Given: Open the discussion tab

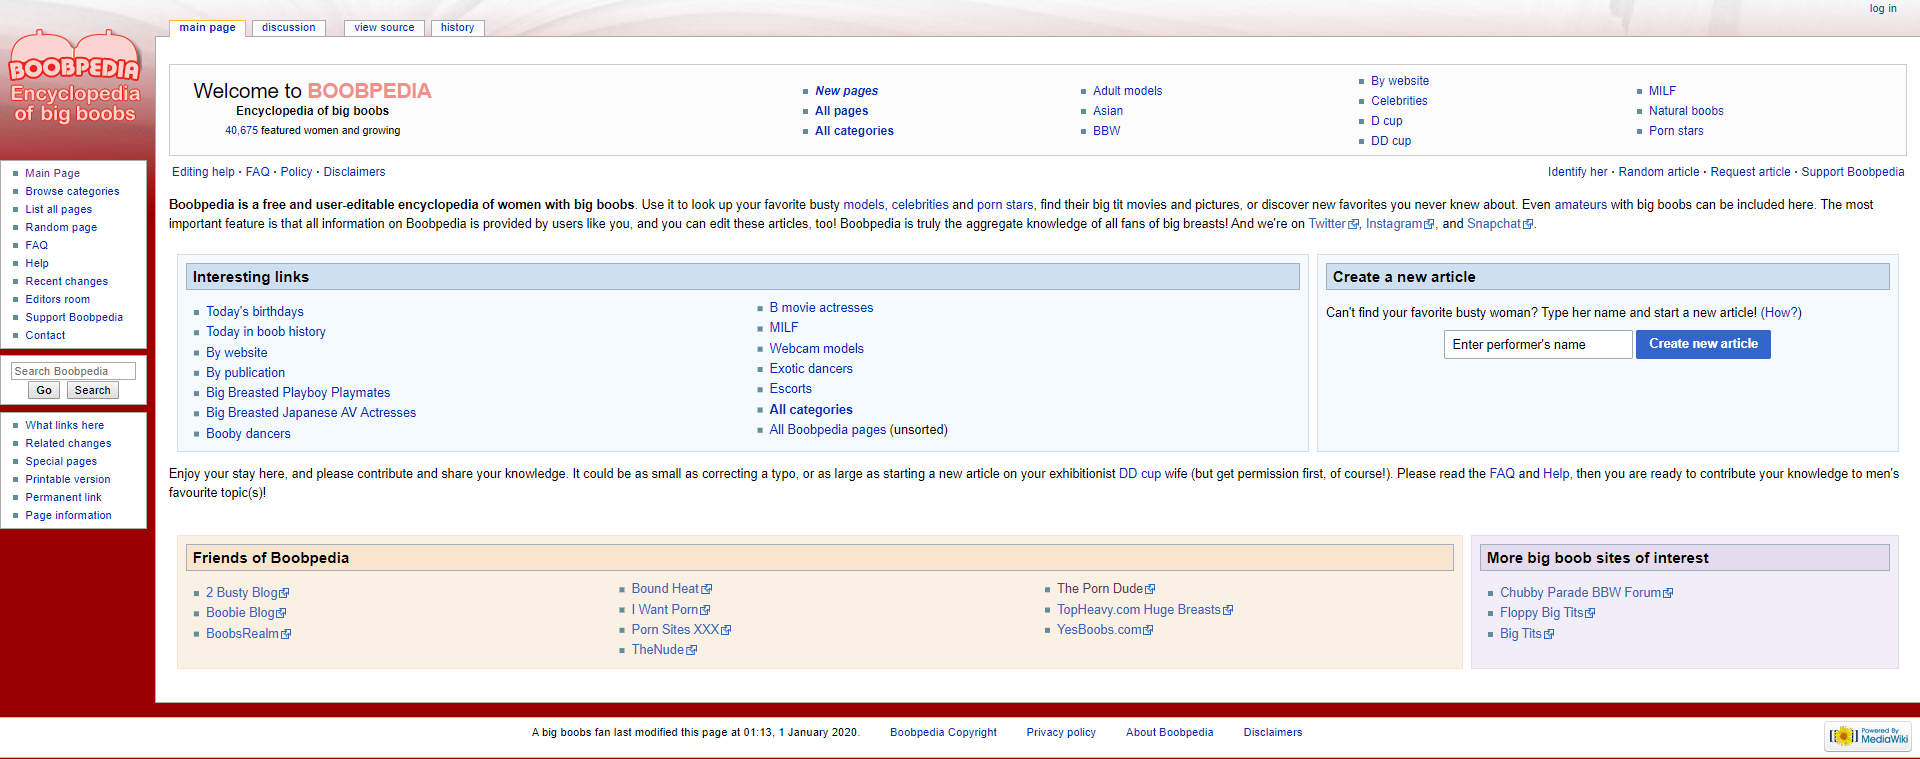Looking at the screenshot, I should coord(288,28).
